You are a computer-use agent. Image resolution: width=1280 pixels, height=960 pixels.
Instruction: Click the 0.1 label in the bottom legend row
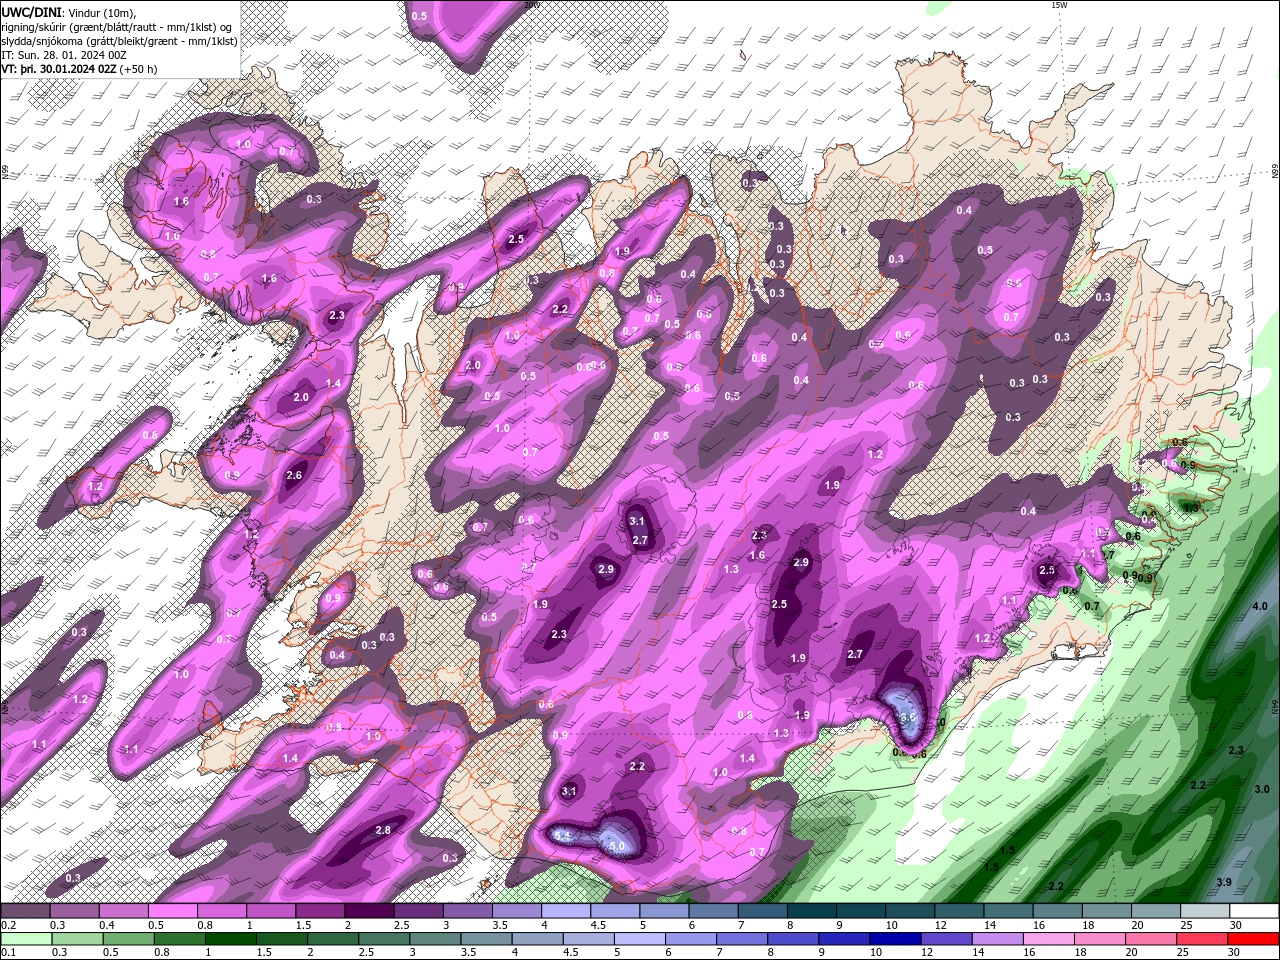pyautogui.click(x=8, y=953)
